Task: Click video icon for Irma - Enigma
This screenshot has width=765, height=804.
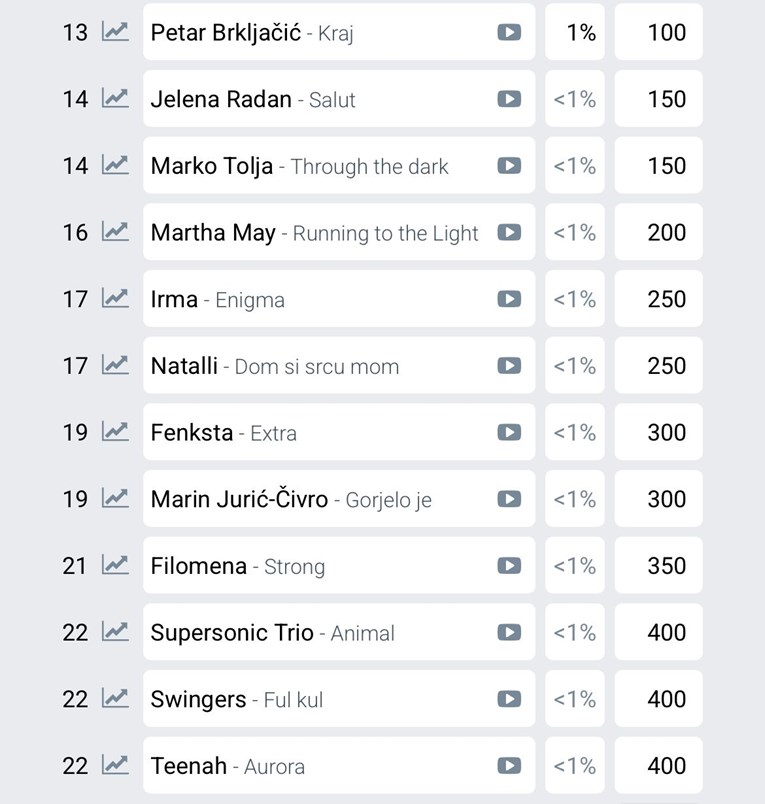Action: click(x=509, y=299)
